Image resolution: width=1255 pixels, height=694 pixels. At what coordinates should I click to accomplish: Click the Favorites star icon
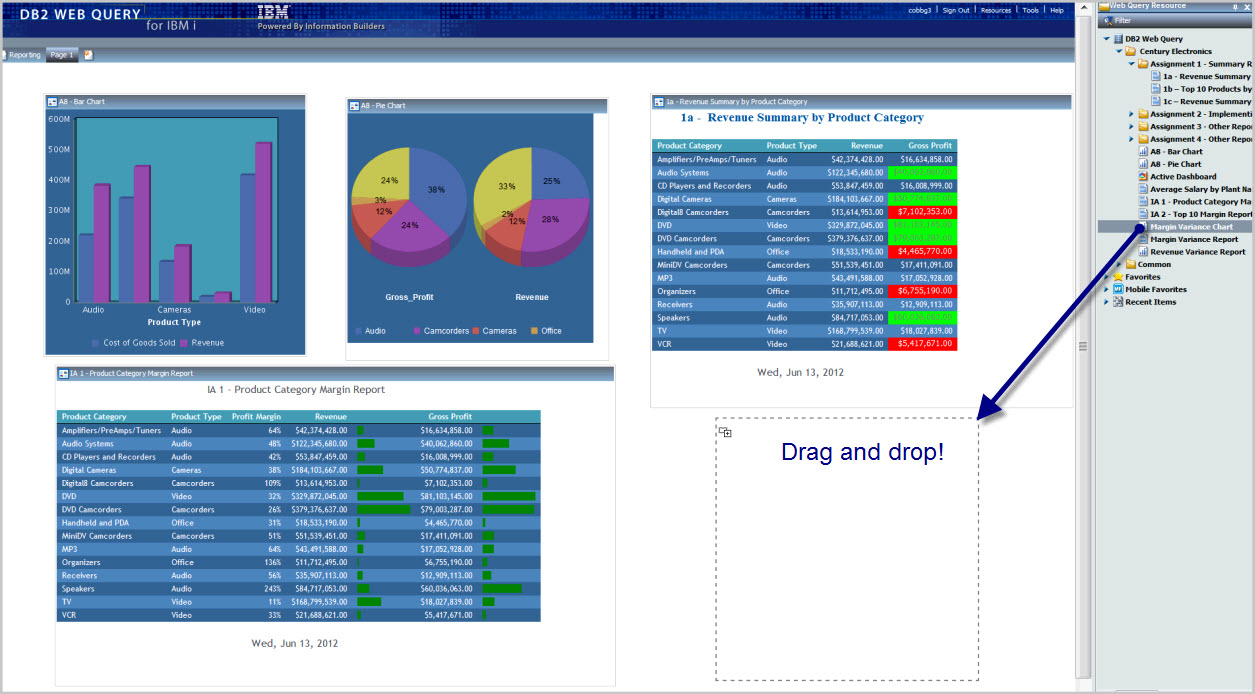coord(1118,277)
